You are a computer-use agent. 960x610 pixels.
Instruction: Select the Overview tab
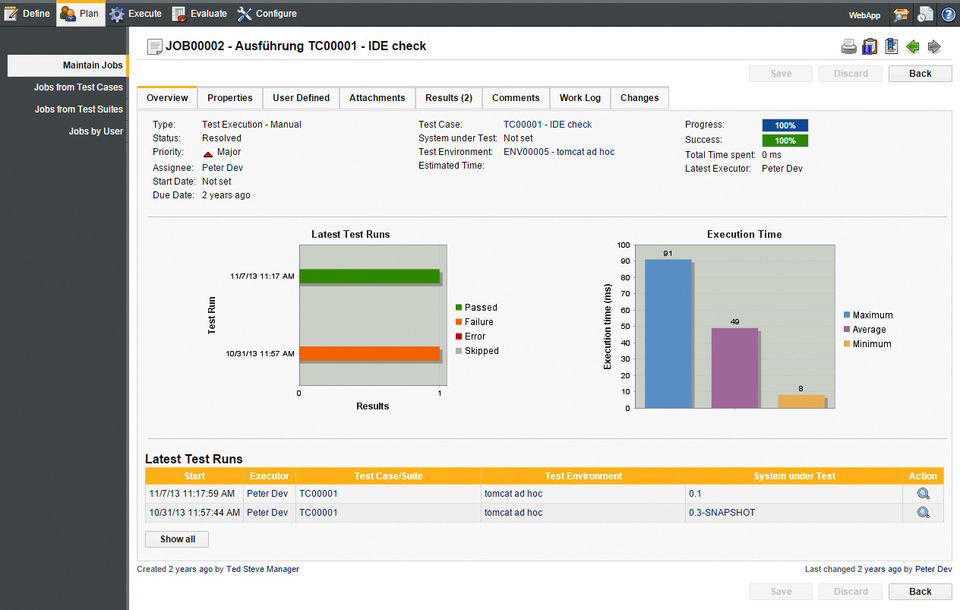click(167, 98)
